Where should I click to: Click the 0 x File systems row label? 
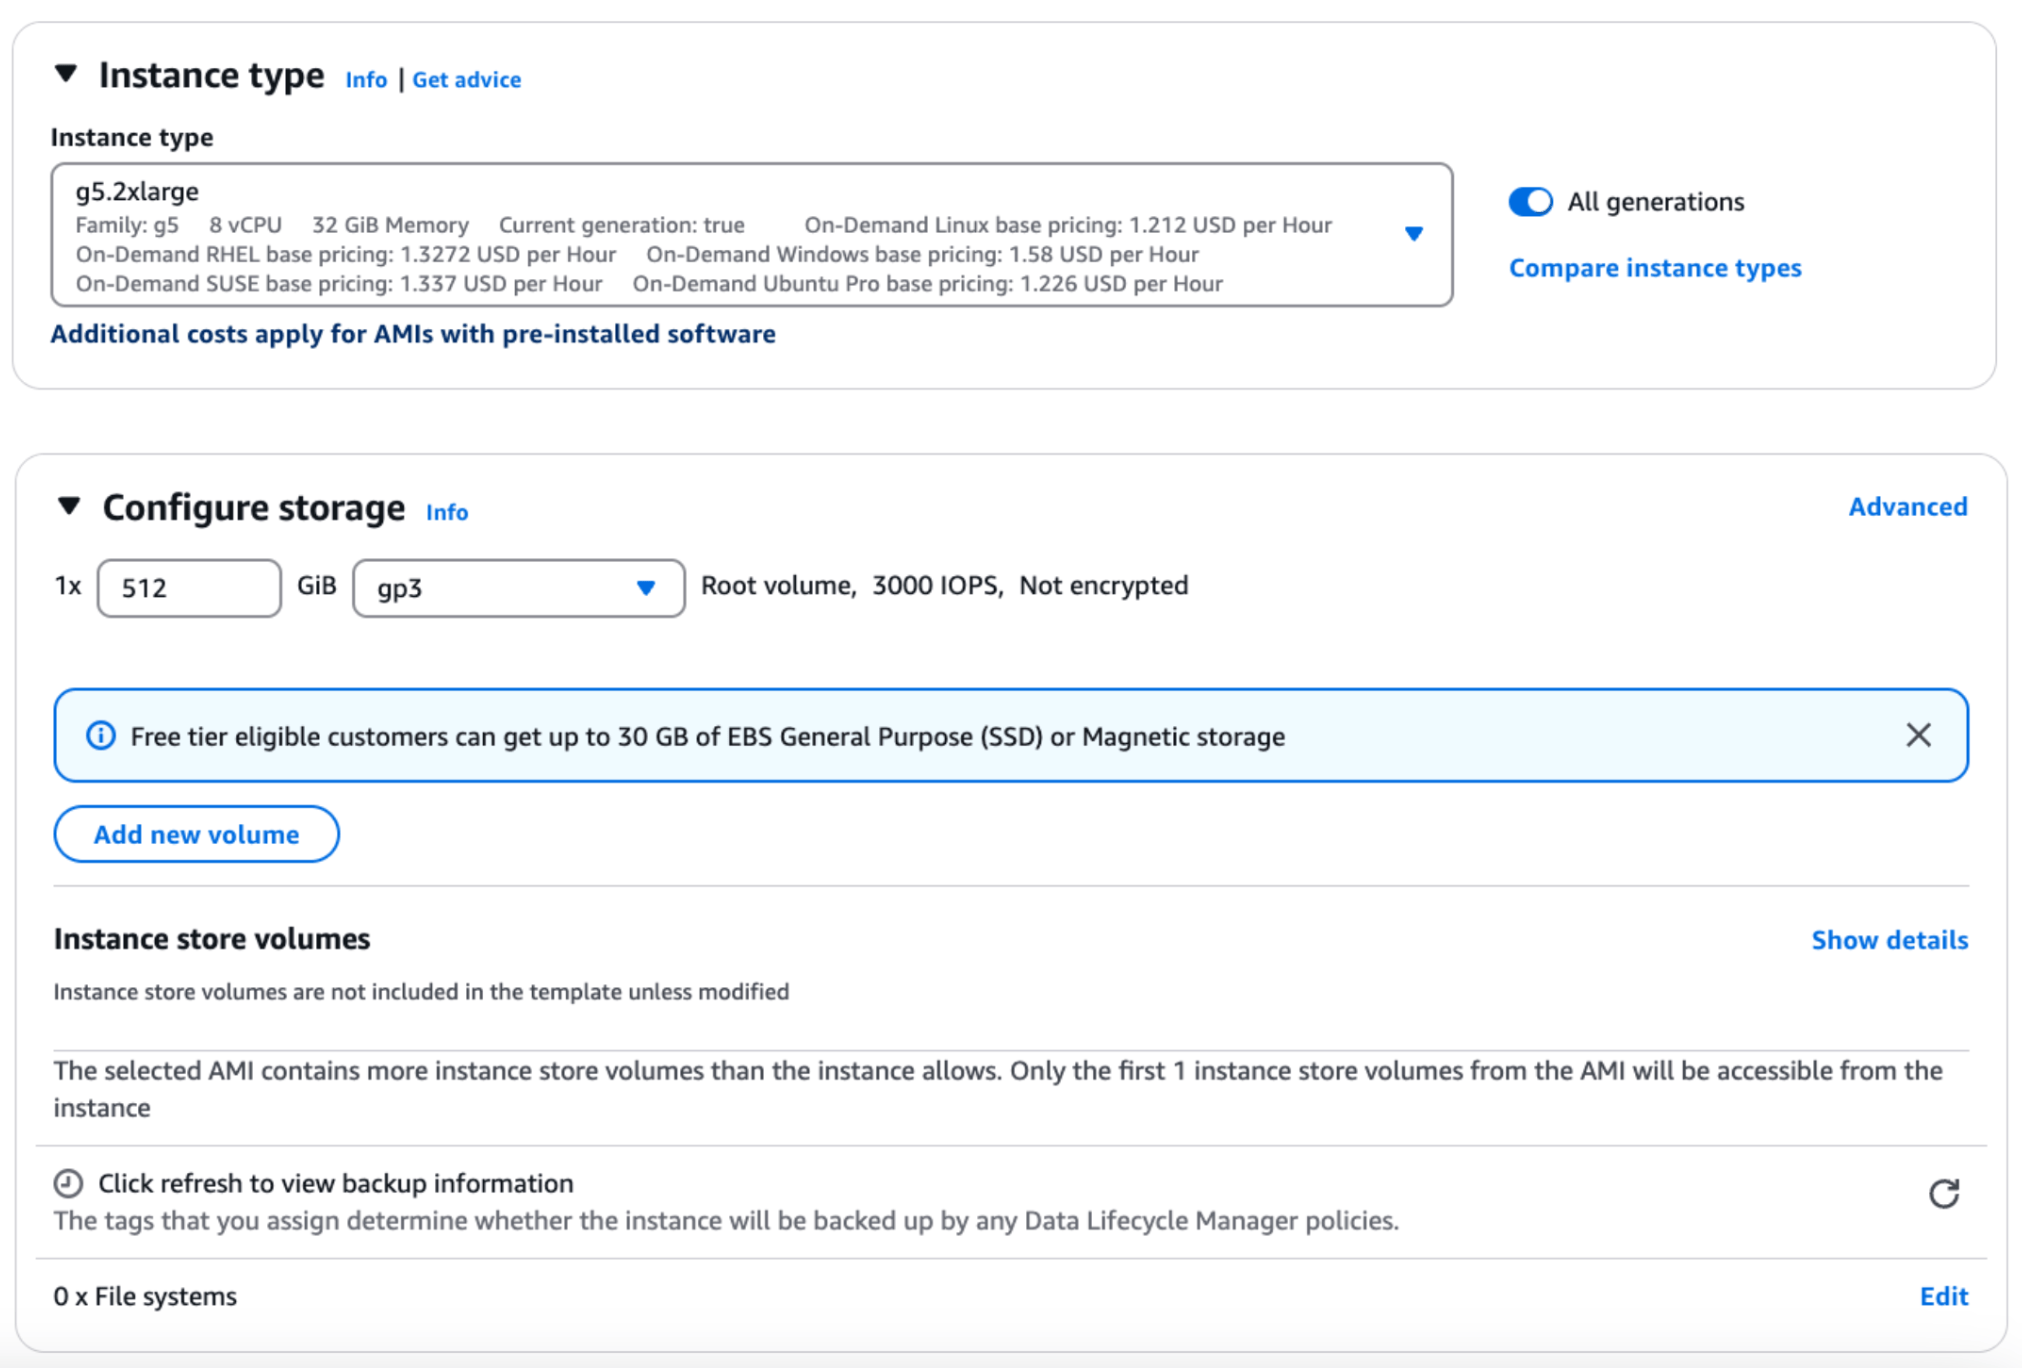(x=145, y=1296)
